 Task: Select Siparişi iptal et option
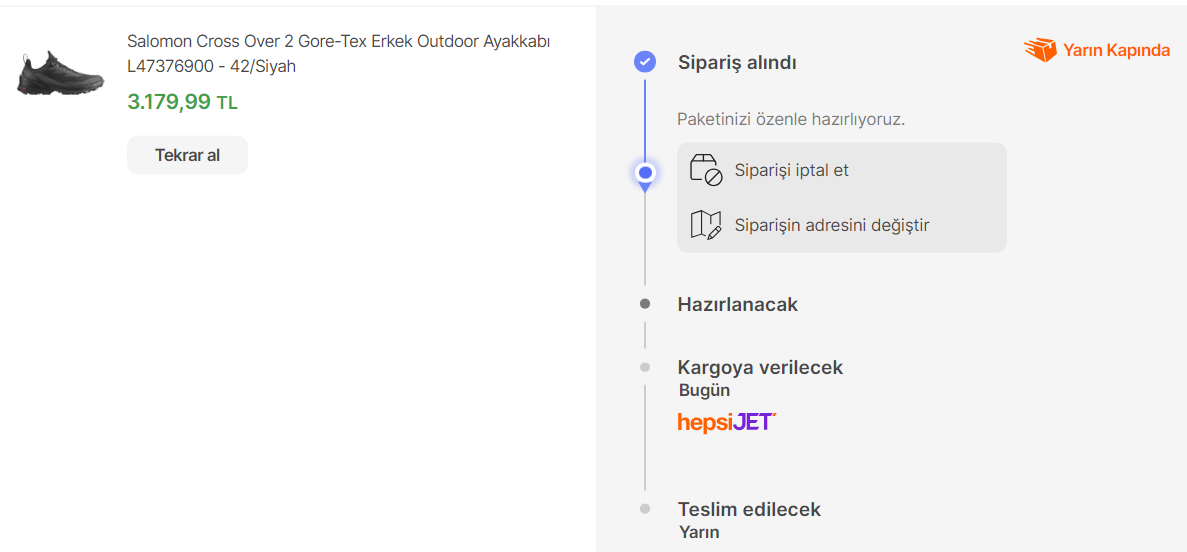(791, 170)
